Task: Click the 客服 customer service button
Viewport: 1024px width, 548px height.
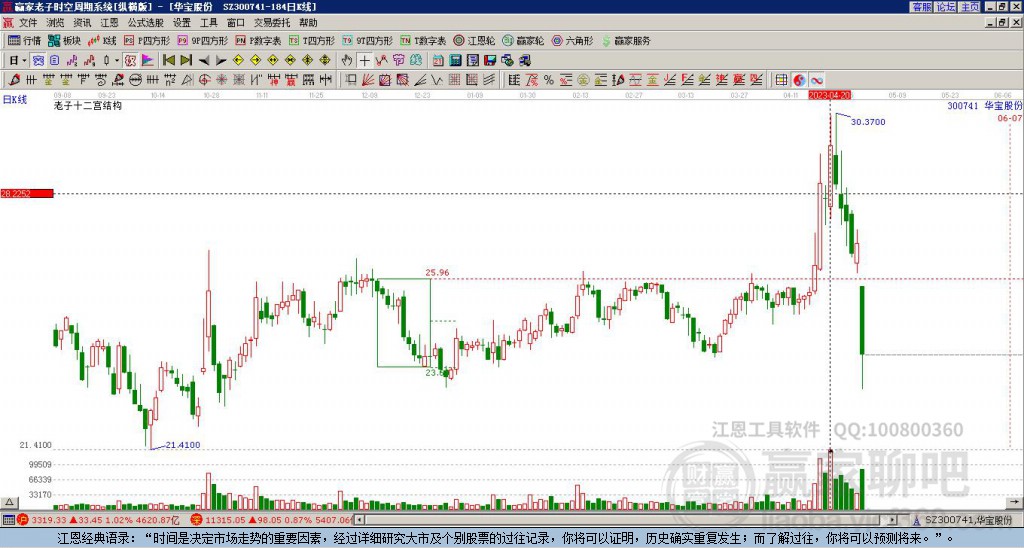Action: [x=921, y=7]
